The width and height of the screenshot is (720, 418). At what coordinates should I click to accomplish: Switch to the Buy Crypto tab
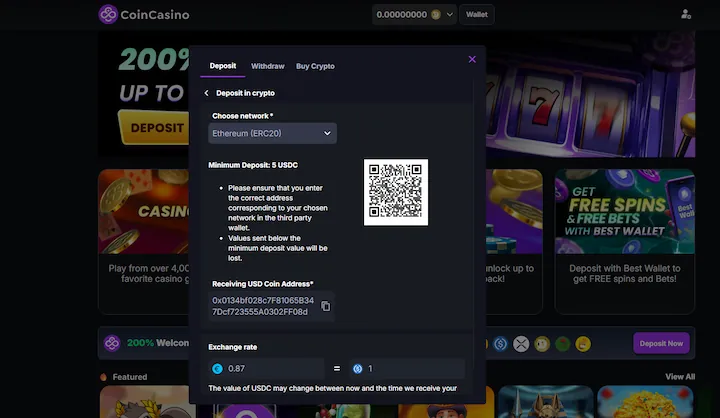[315, 66]
